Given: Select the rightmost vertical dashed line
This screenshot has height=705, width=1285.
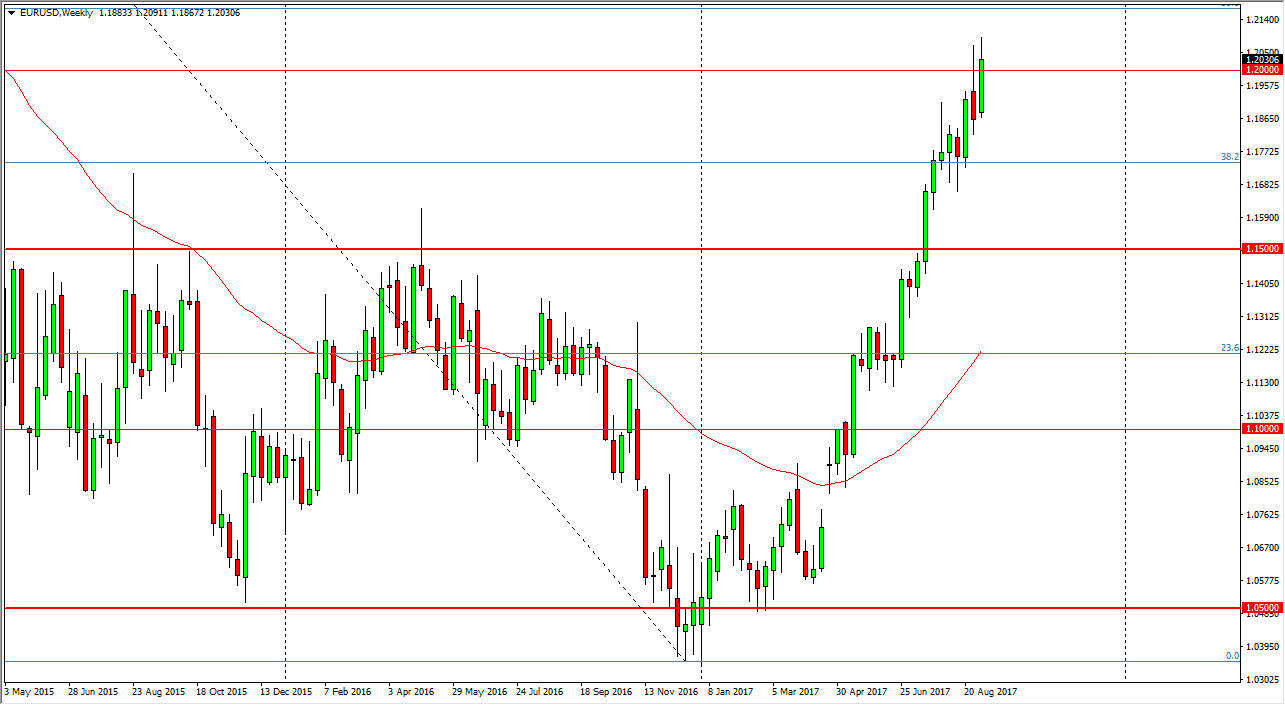Looking at the screenshot, I should 1126,350.
